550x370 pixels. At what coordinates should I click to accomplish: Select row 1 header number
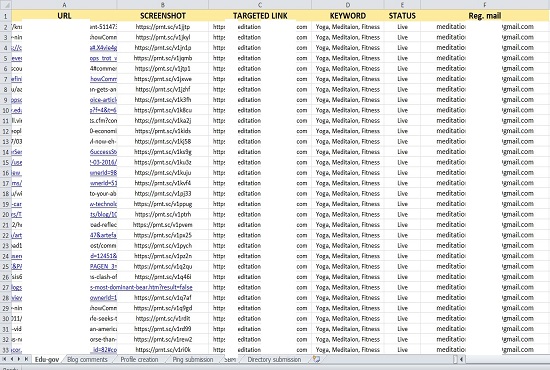point(6,16)
